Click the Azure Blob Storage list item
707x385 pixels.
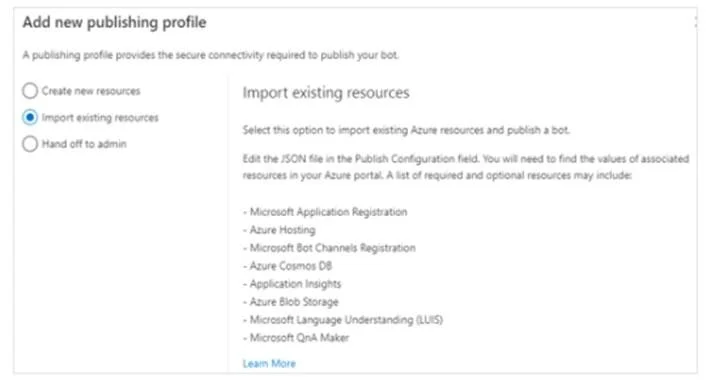pyautogui.click(x=291, y=302)
